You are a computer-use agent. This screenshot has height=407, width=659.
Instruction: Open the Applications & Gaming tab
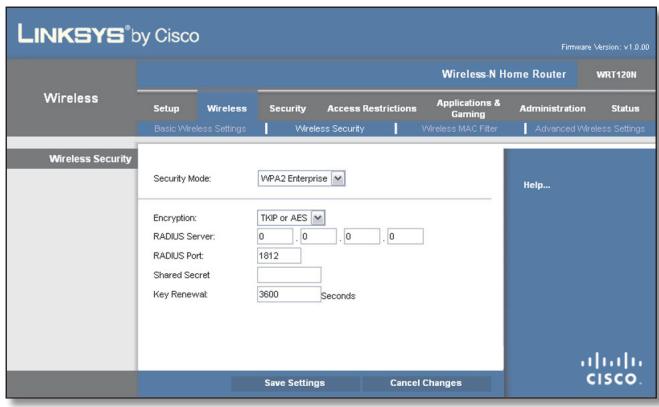click(x=468, y=108)
